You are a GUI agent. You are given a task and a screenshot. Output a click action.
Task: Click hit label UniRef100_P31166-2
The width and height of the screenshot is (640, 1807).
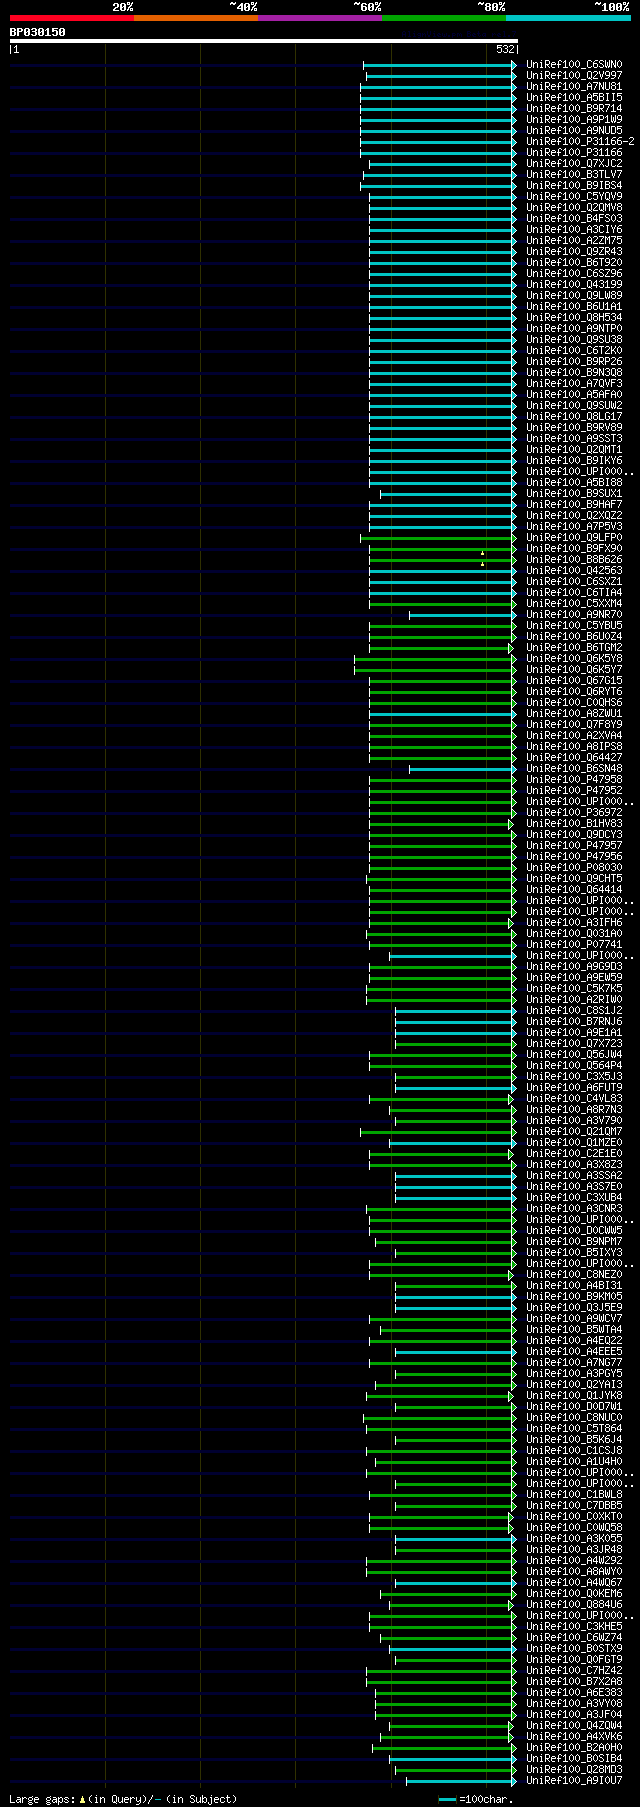(580, 142)
